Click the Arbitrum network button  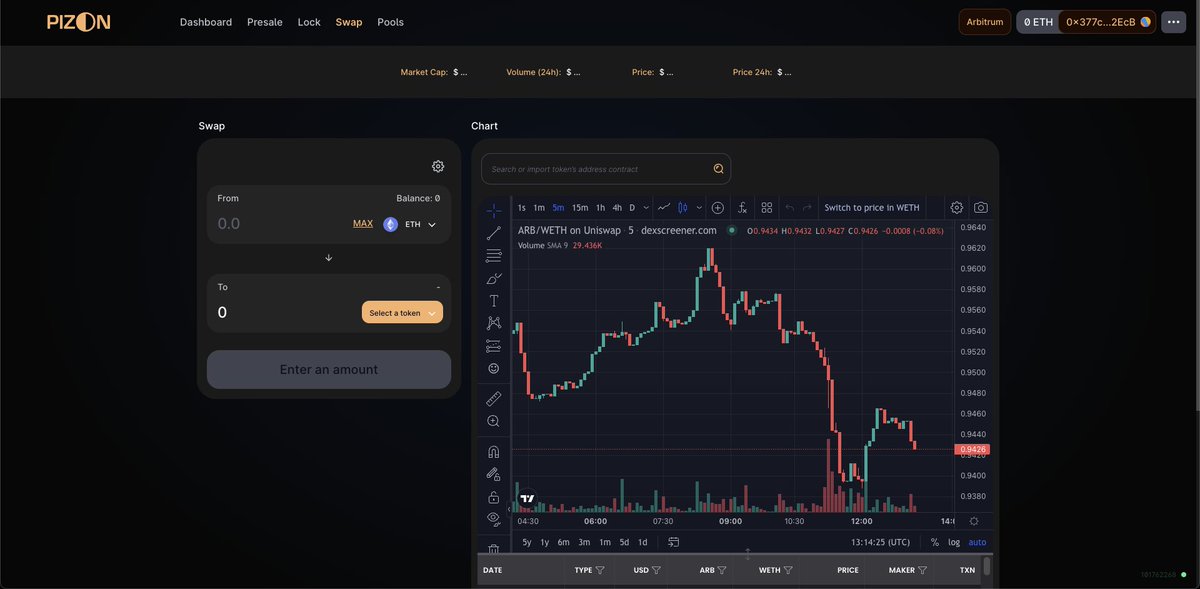click(x=985, y=22)
